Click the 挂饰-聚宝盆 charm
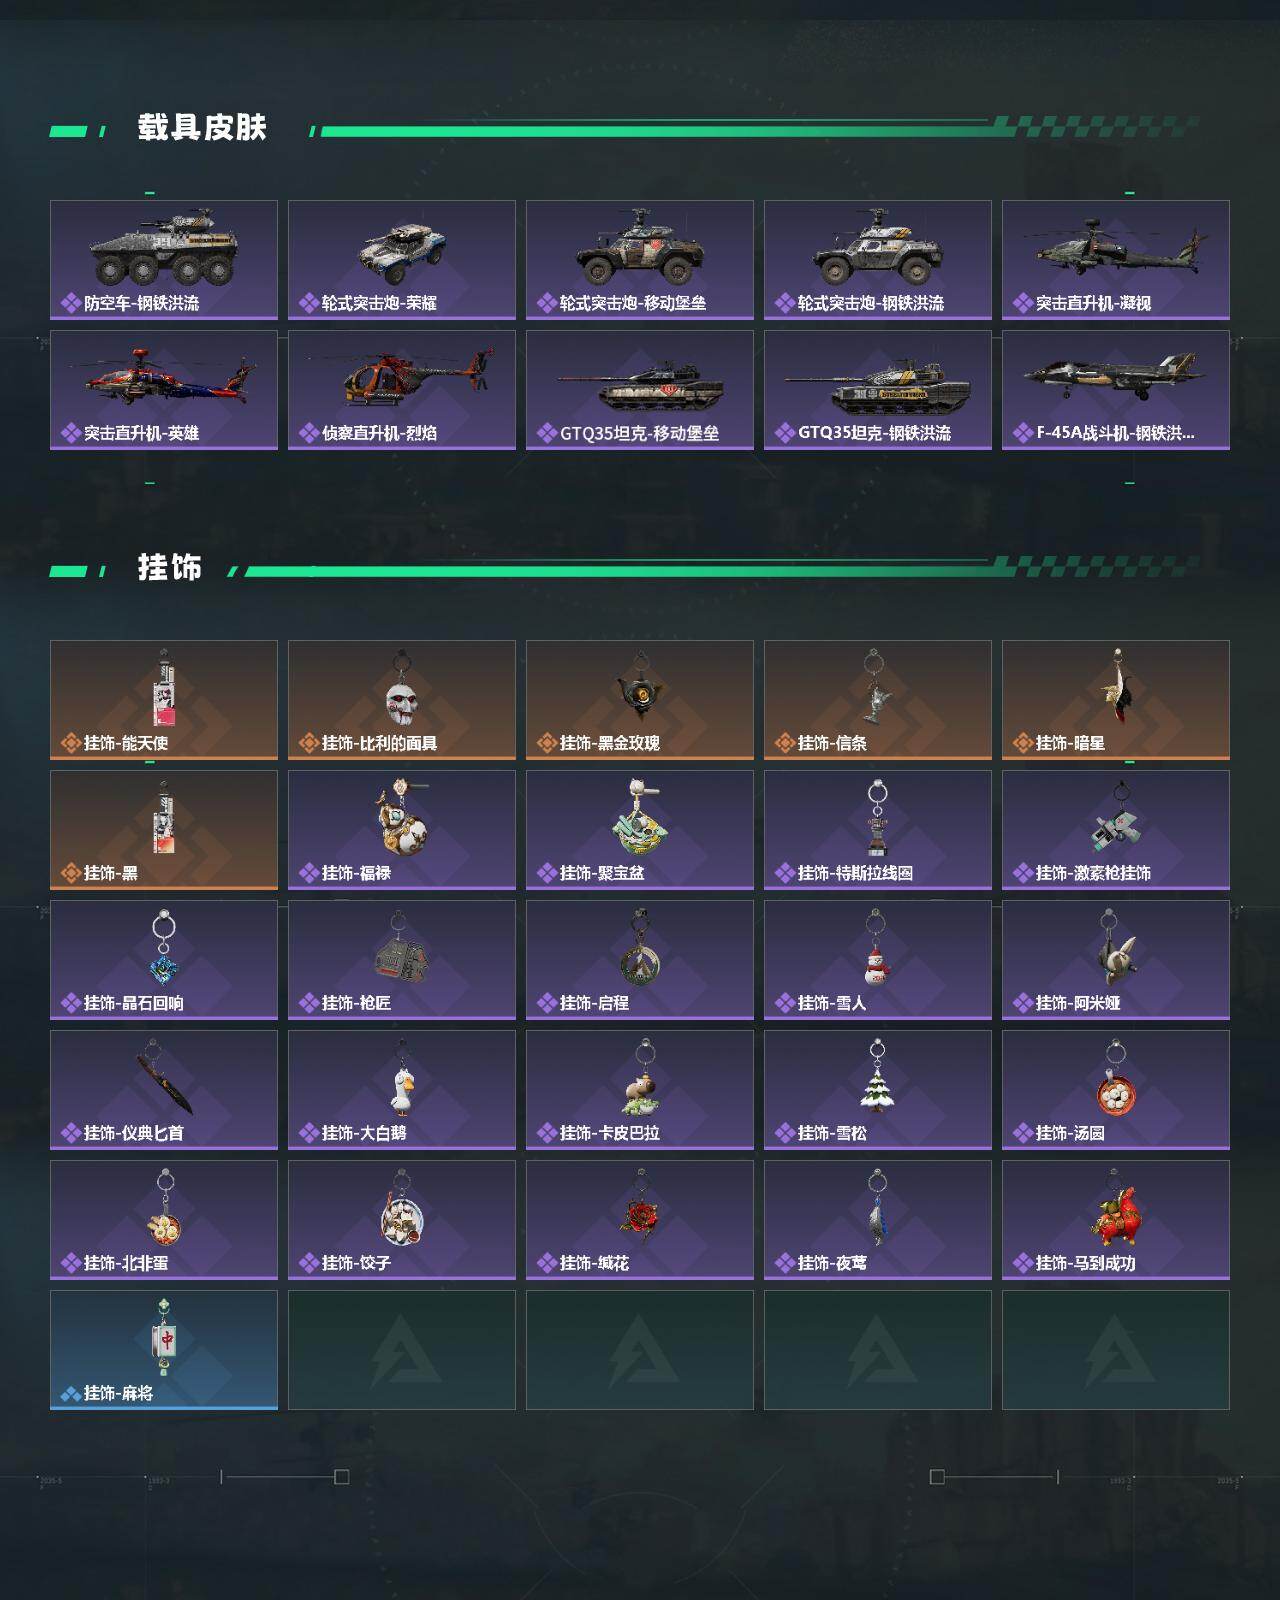 click(640, 830)
